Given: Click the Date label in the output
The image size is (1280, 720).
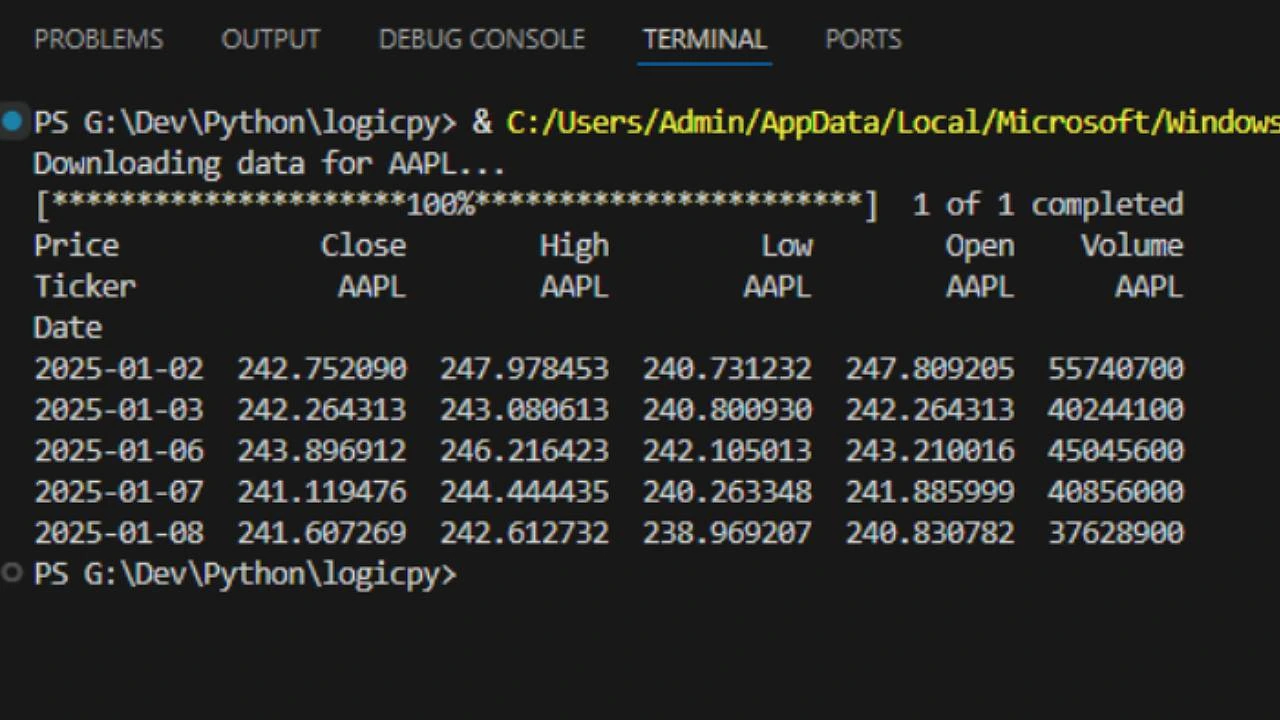Looking at the screenshot, I should click(x=66, y=327).
